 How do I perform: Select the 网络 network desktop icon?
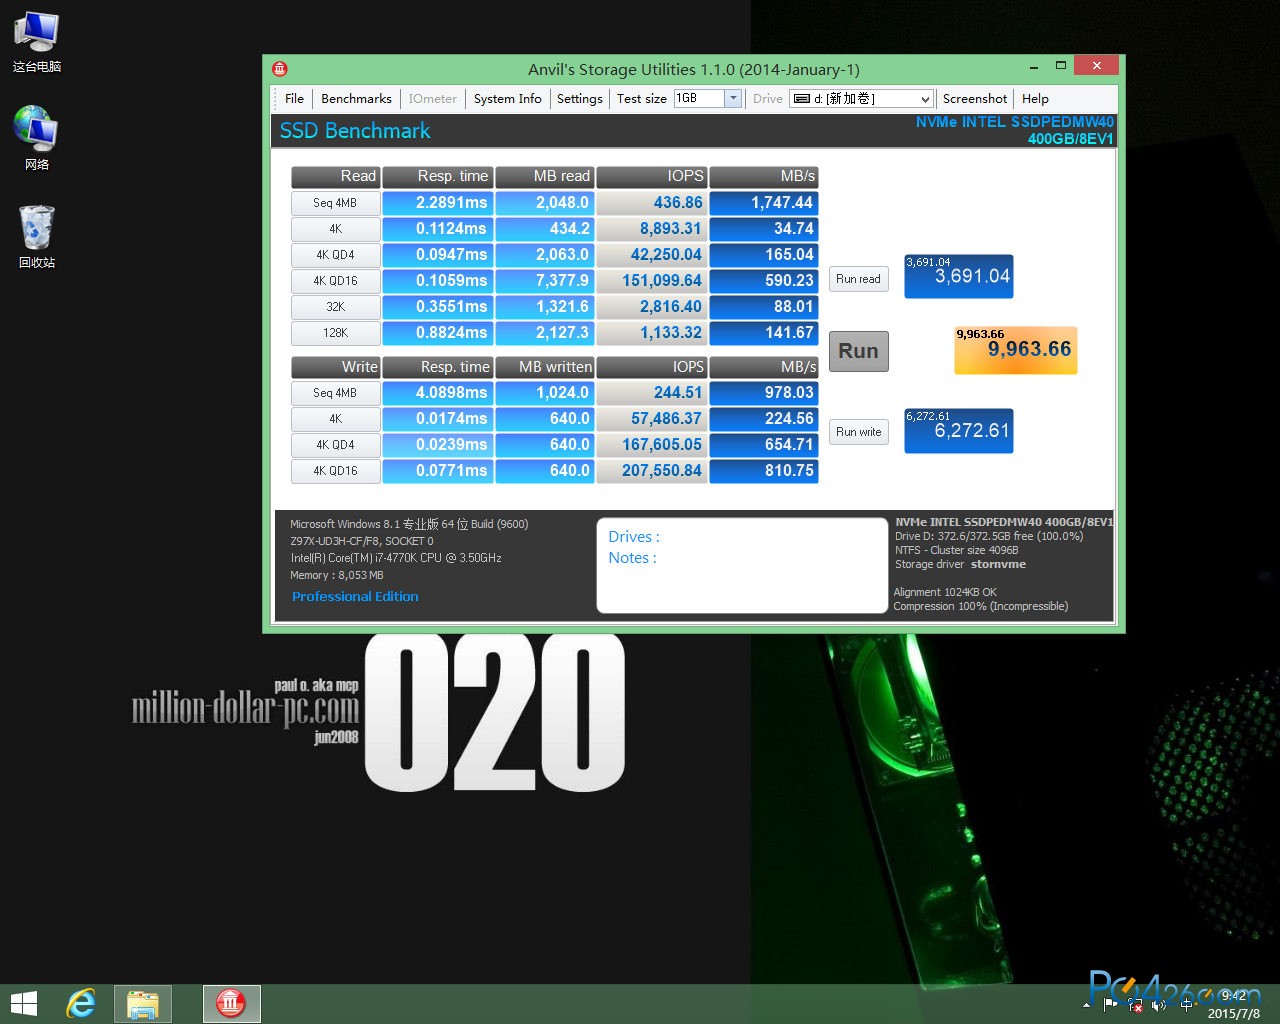(37, 138)
